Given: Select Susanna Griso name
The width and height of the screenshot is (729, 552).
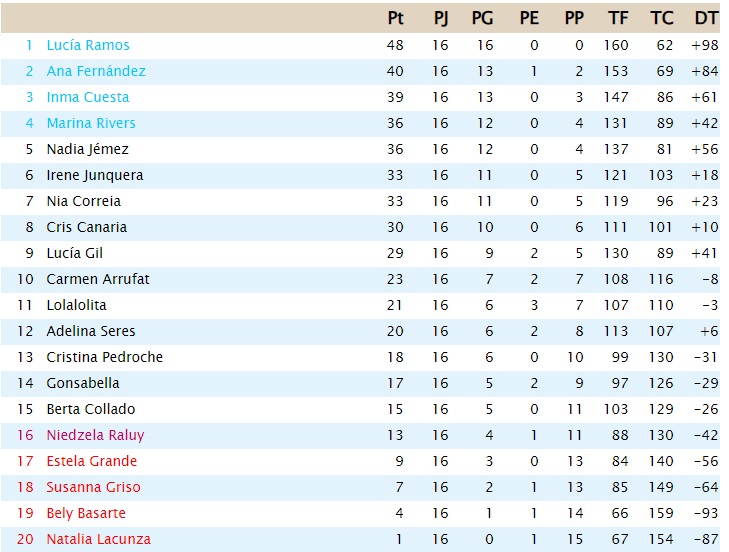Looking at the screenshot, I should click(93, 487).
